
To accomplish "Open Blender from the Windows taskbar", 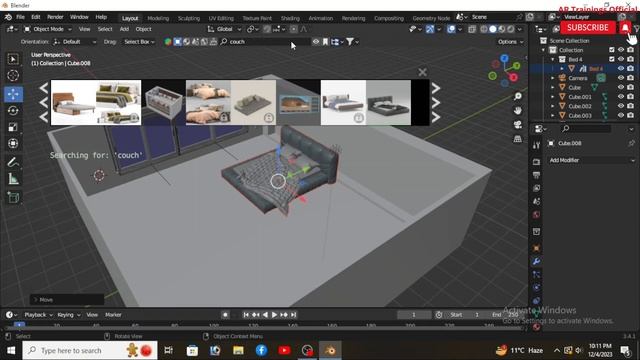I will pos(330,350).
